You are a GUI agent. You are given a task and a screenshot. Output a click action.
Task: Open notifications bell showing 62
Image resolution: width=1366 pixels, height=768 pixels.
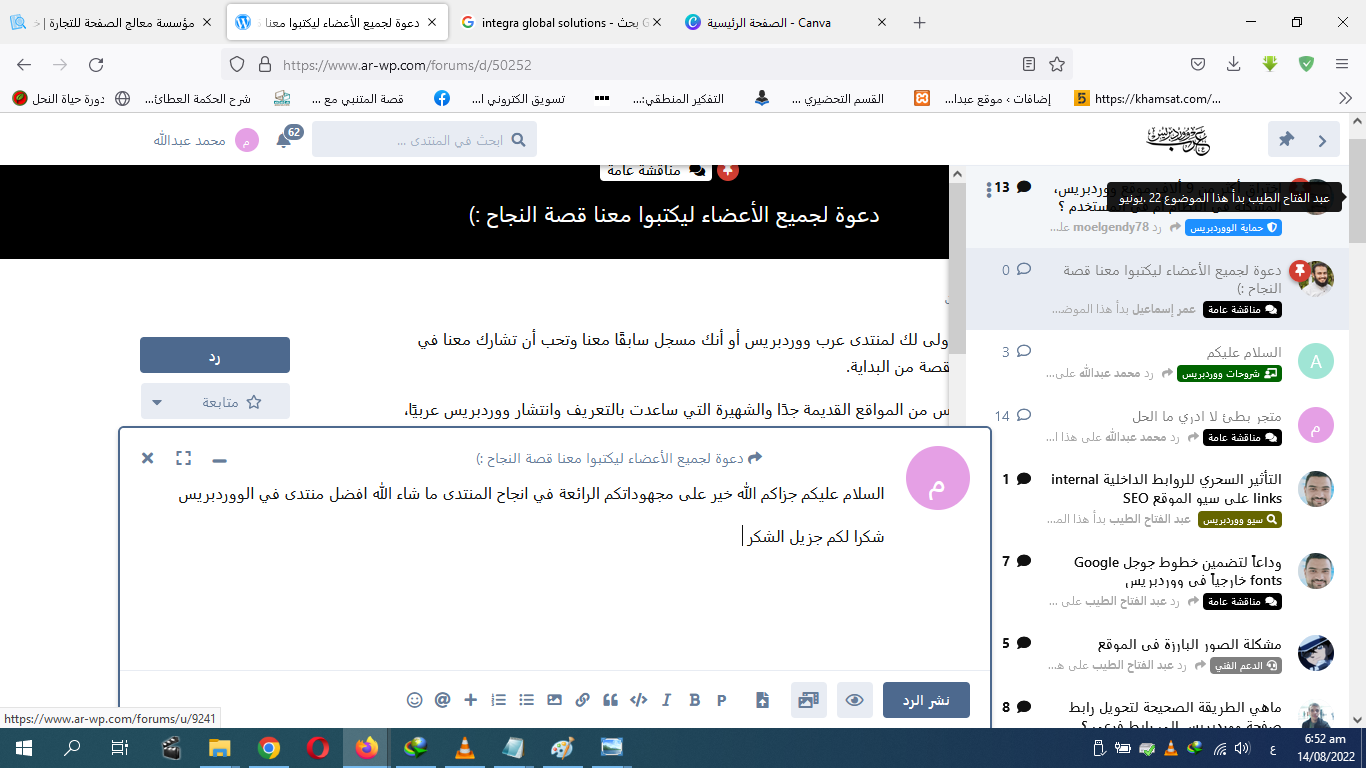point(285,139)
